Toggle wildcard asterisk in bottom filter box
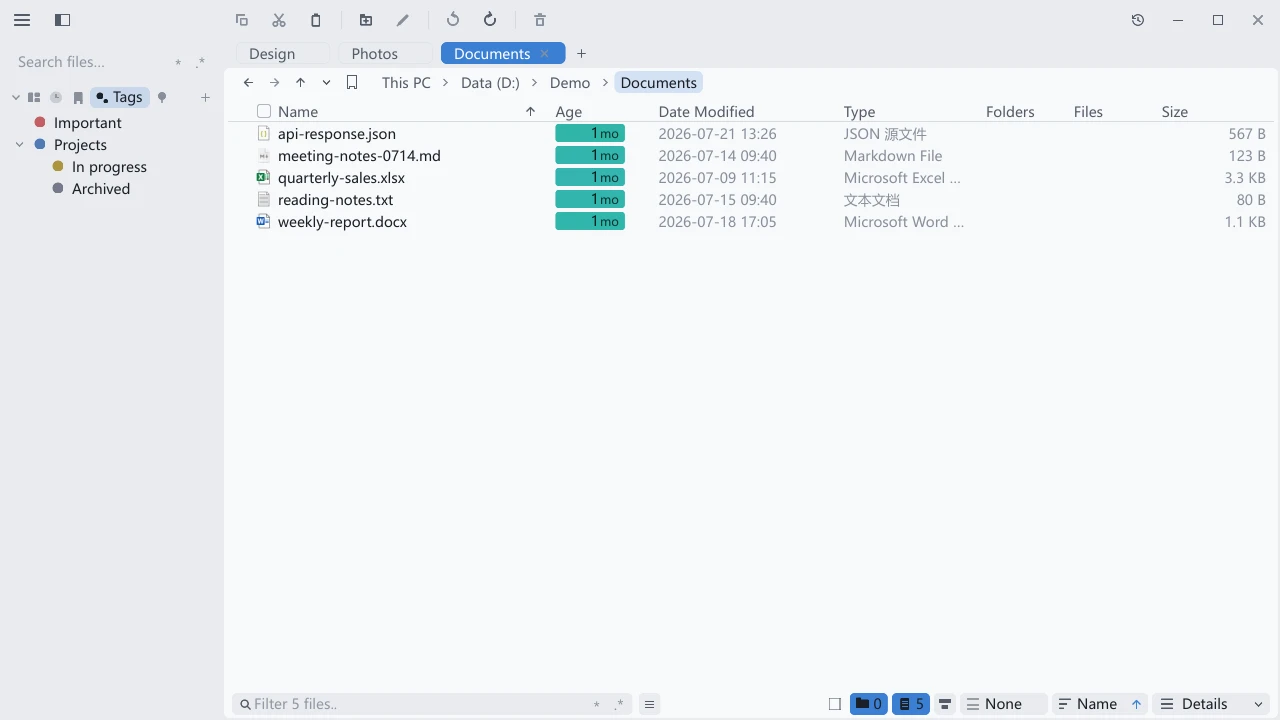The height and width of the screenshot is (720, 1280). pos(597,705)
